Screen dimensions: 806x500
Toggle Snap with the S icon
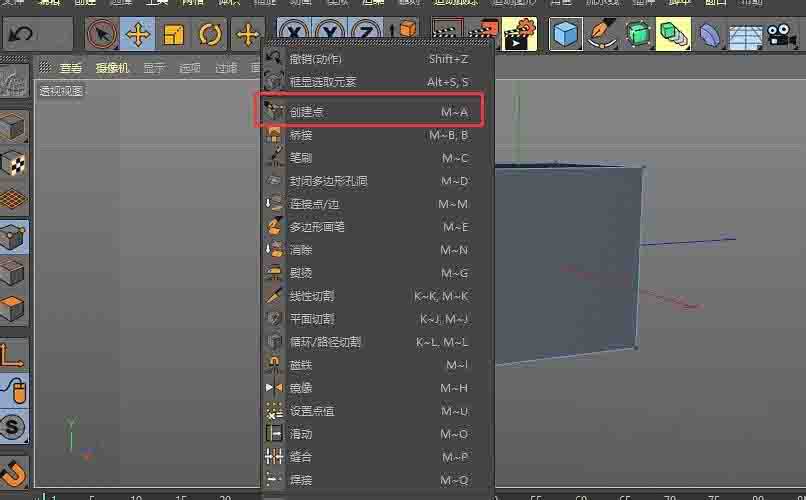(14, 427)
